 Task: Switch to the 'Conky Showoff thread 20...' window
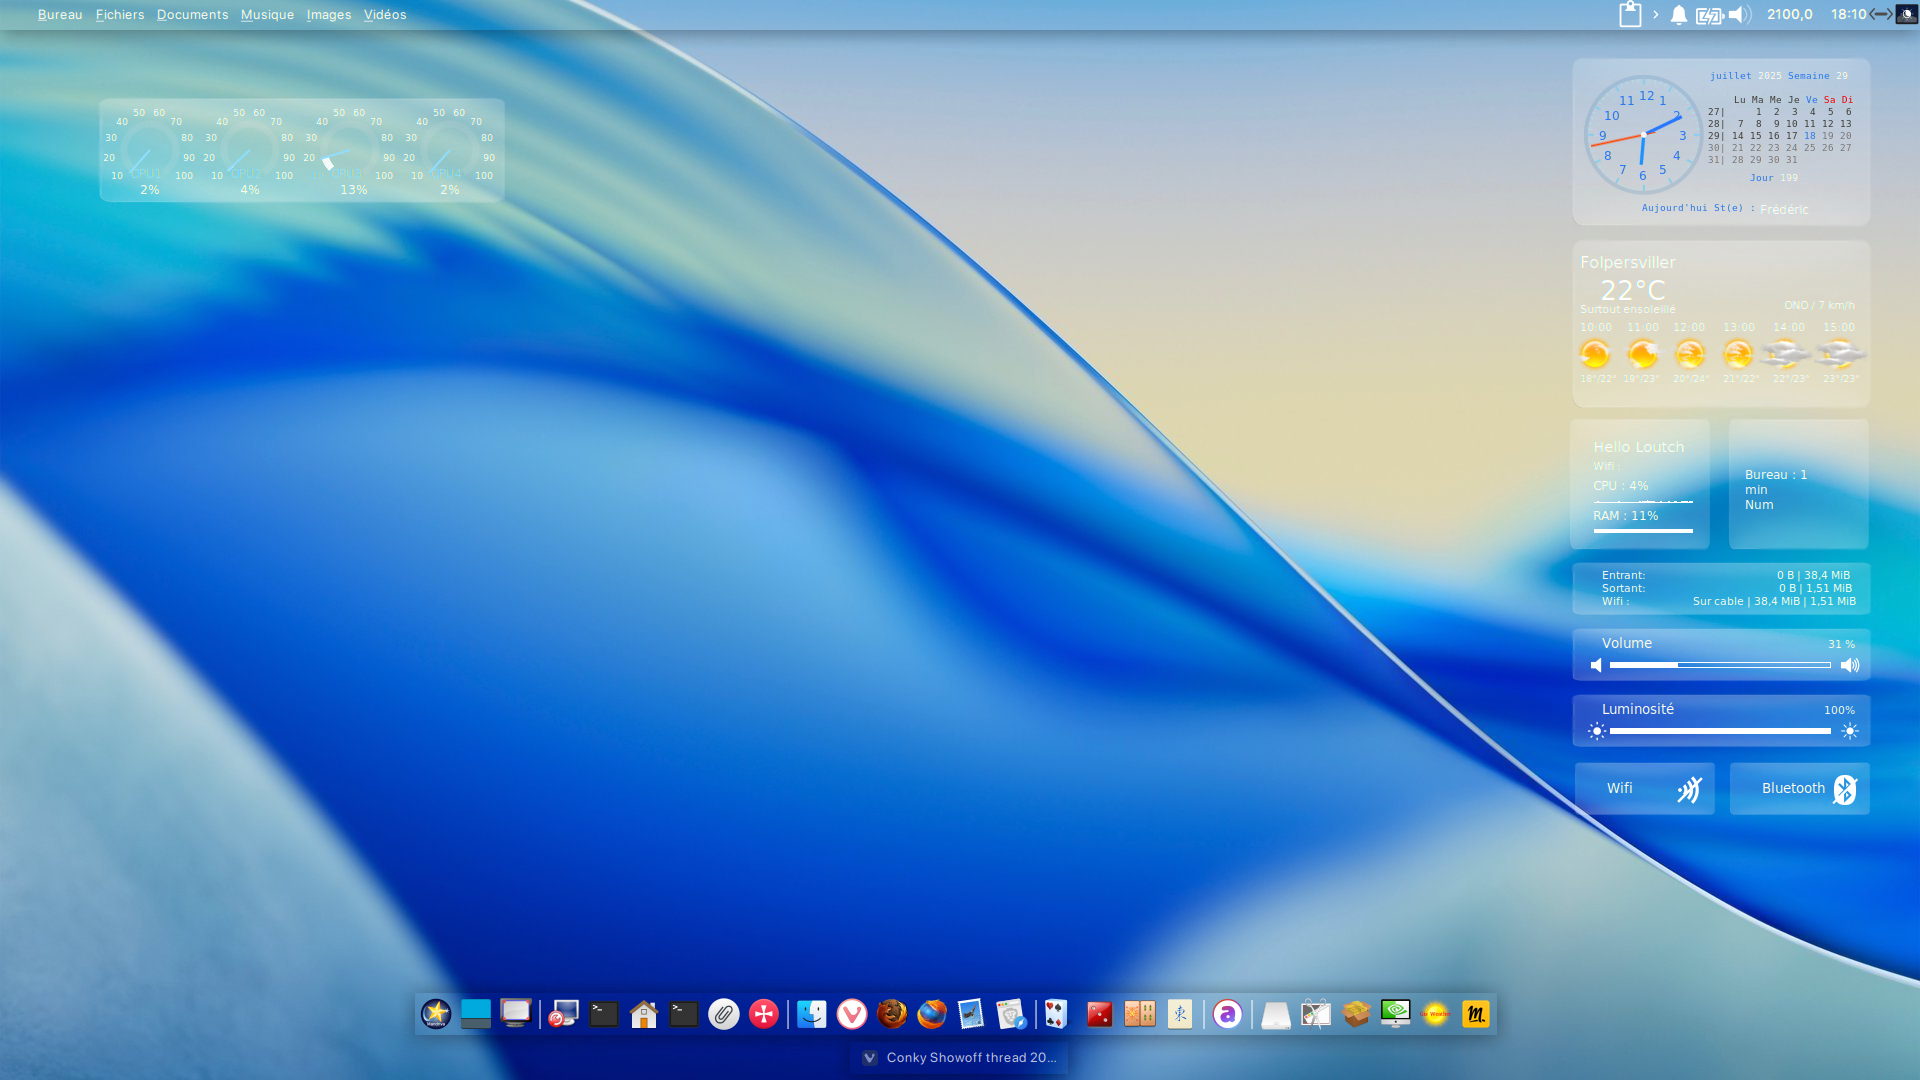point(959,1058)
